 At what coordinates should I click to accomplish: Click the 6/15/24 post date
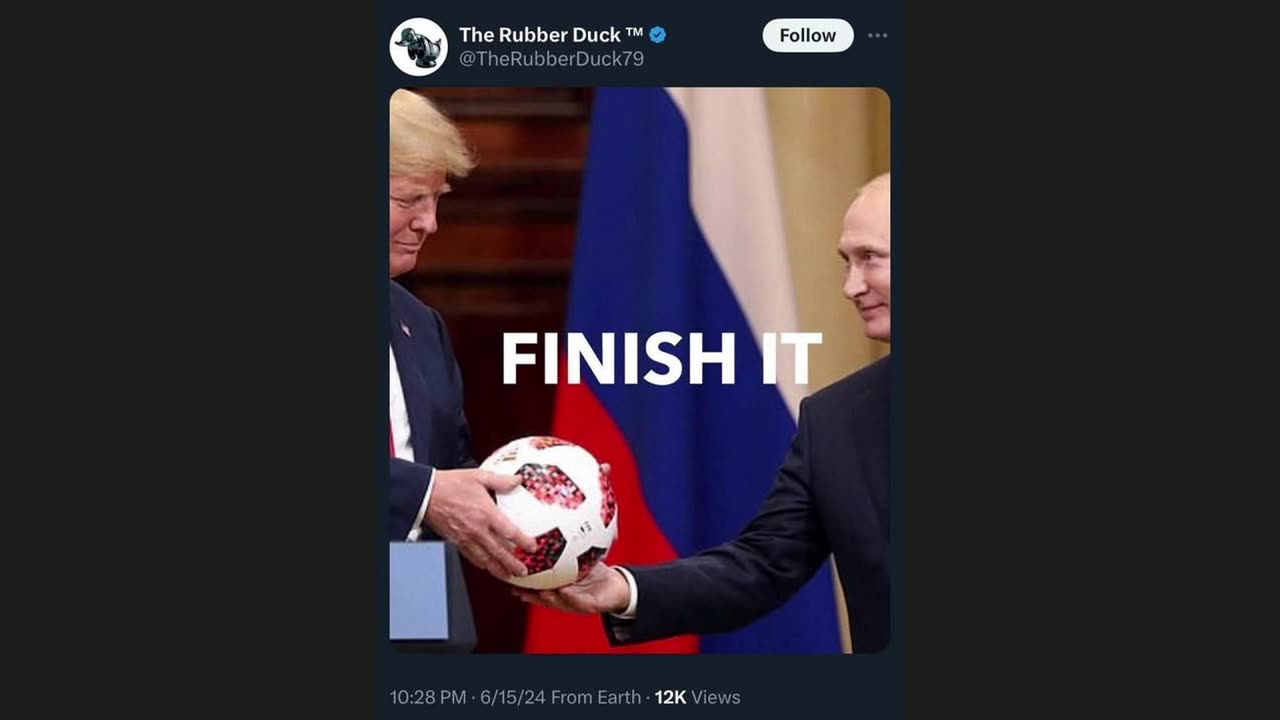(512, 697)
